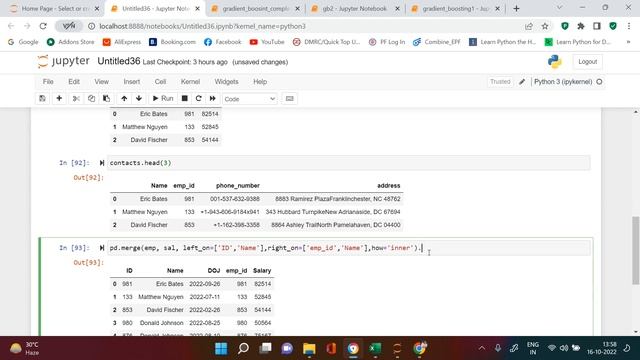Open the extensions puzzle icon

tap(581, 26)
